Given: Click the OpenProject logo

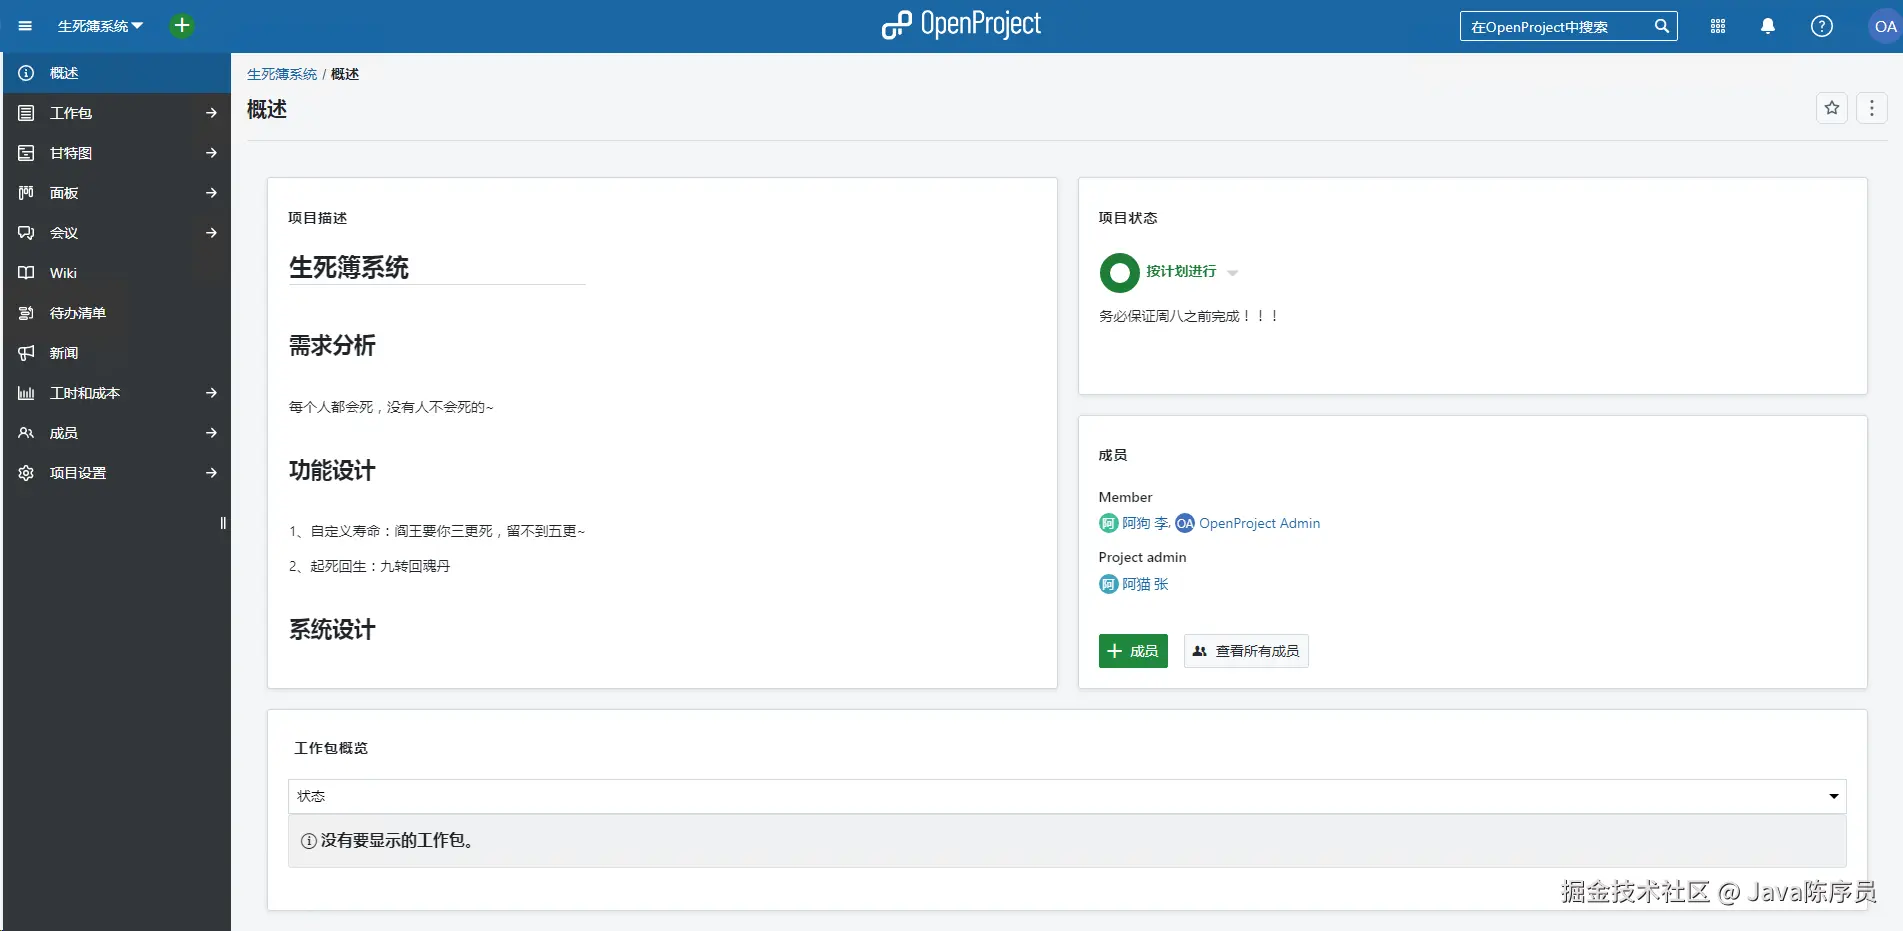Looking at the screenshot, I should [x=961, y=25].
